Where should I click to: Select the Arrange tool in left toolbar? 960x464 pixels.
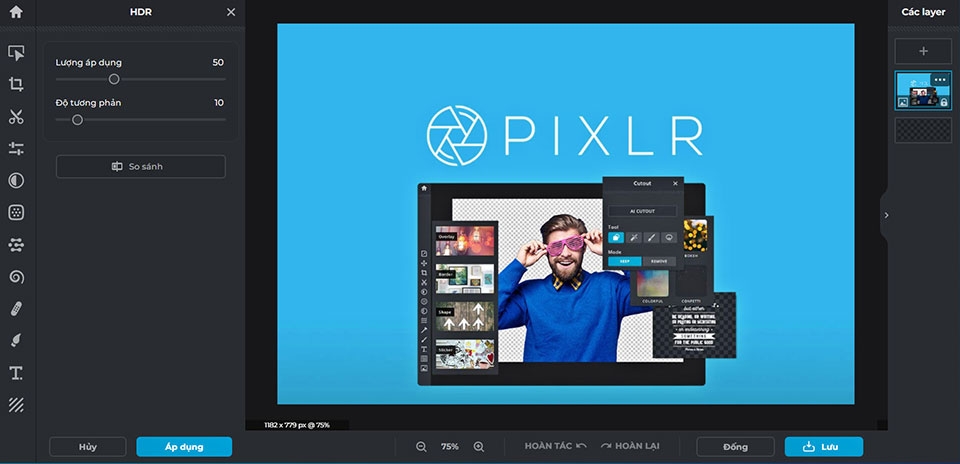coord(16,53)
